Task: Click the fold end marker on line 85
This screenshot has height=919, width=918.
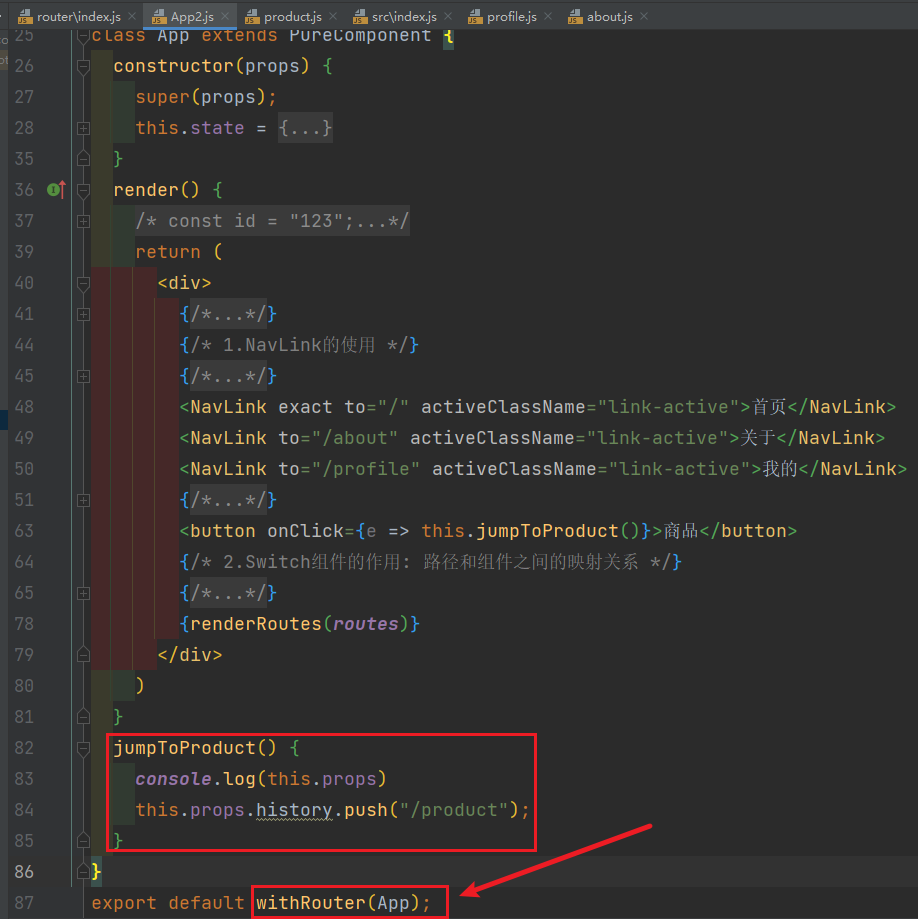Action: (83, 841)
